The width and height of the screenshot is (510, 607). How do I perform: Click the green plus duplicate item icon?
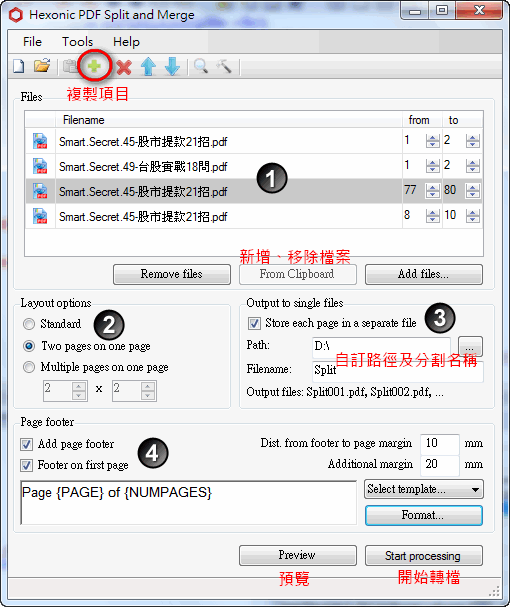[94, 66]
